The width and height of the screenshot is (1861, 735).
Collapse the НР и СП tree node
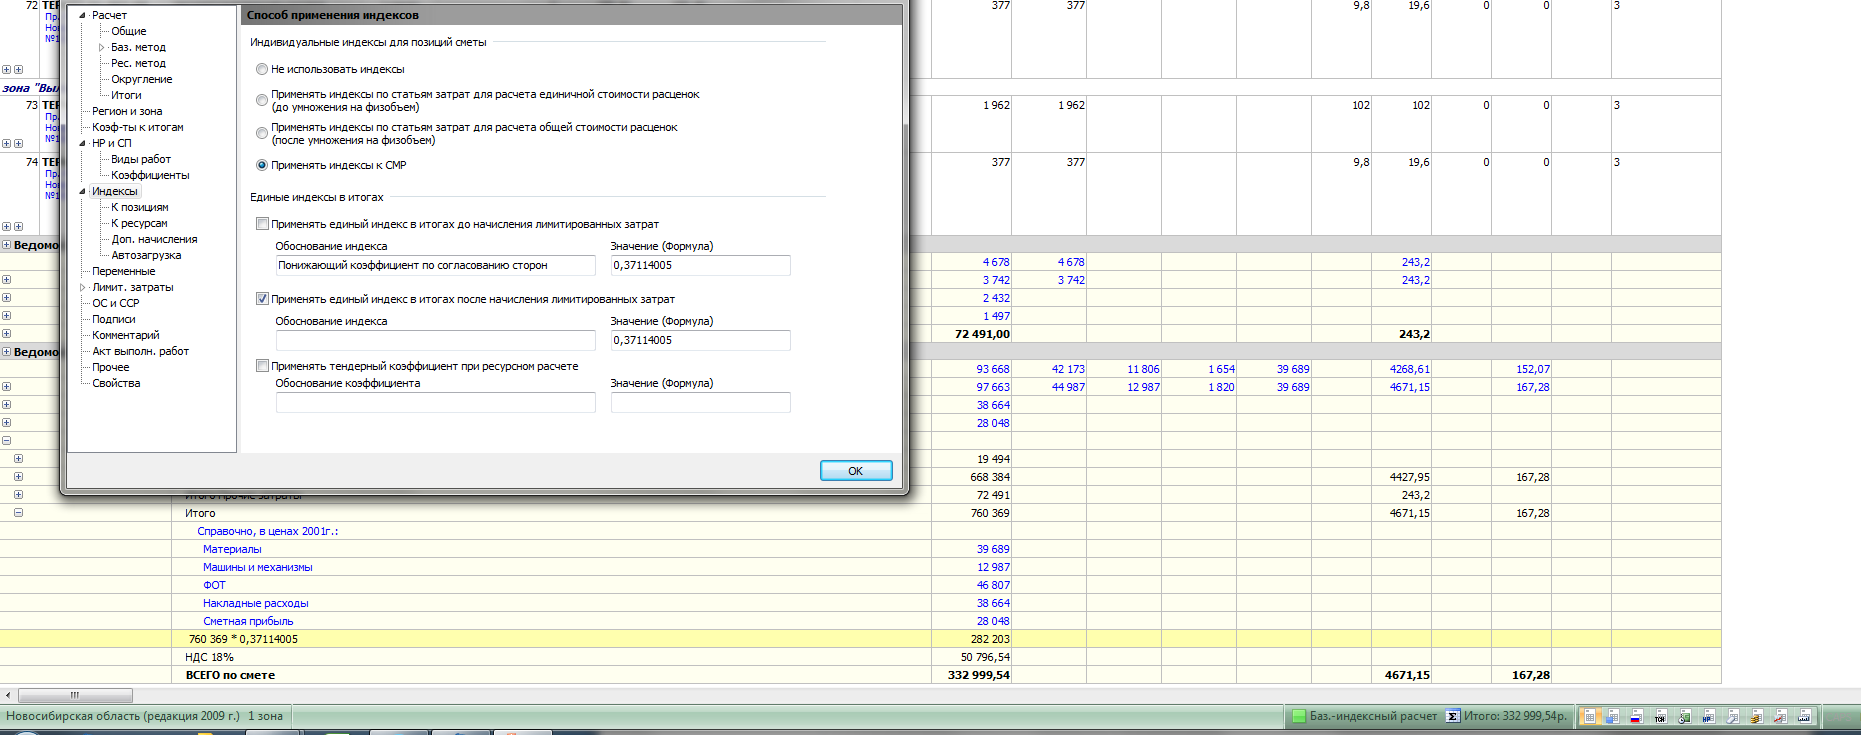83,144
